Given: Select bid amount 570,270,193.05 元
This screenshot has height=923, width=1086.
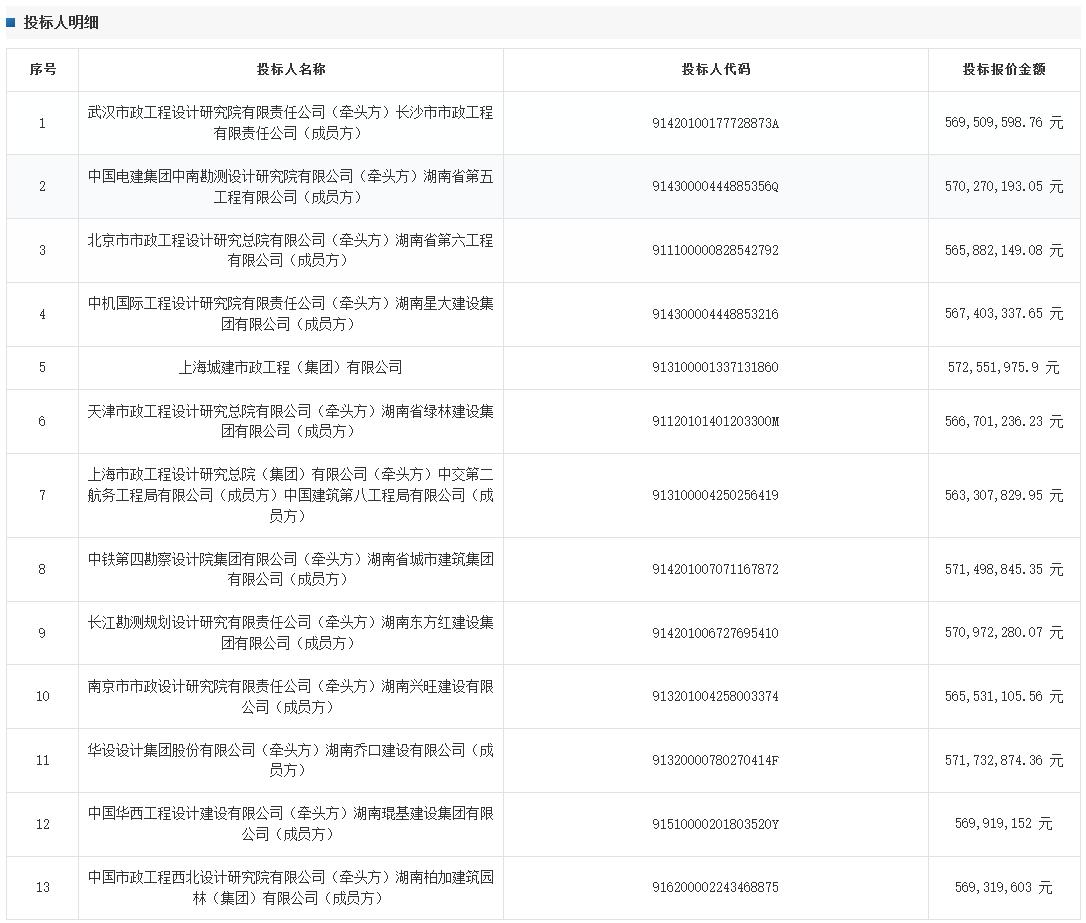Looking at the screenshot, I should tap(1004, 186).
